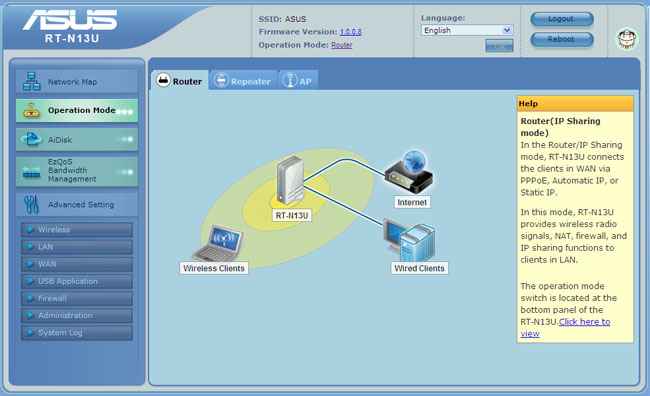Expand the Wireless submenu item
650x396 pixels.
(x=77, y=230)
